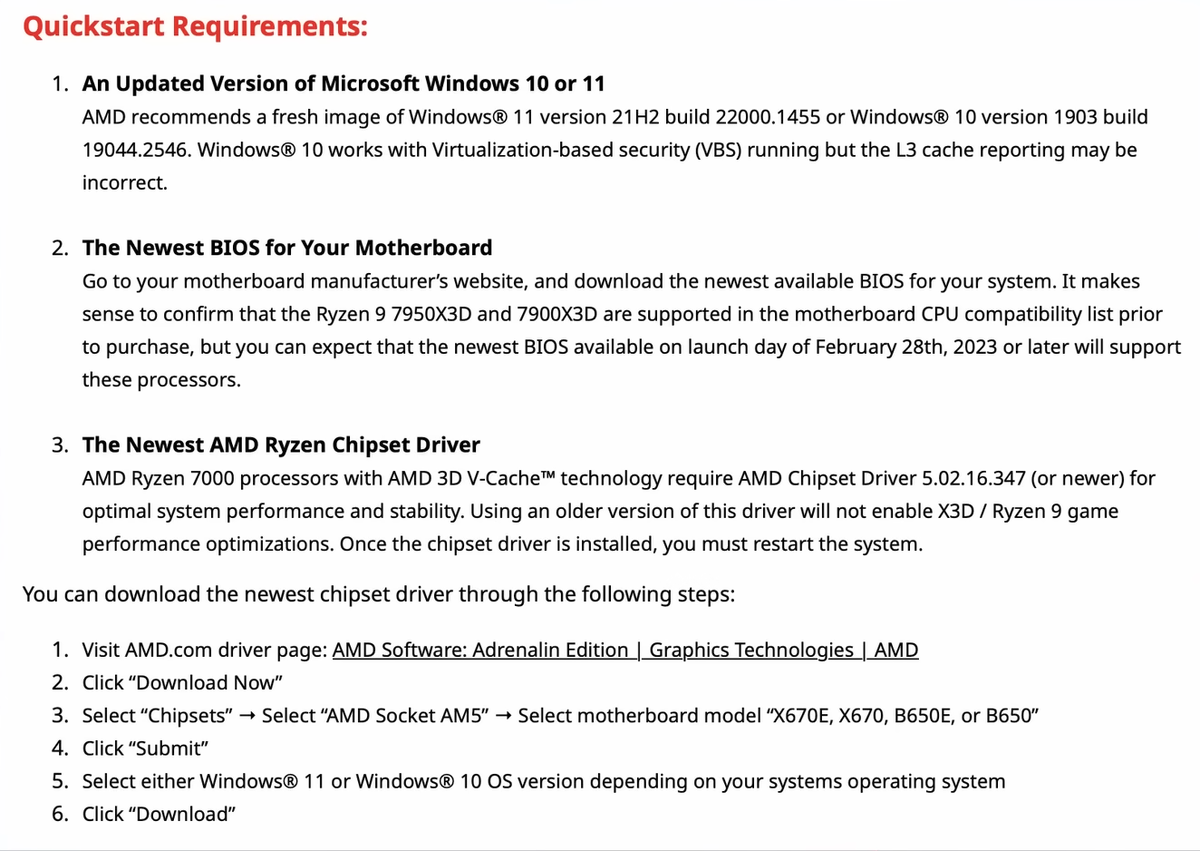Click the line starting "optimal system performance and stability"
Image resolution: width=1200 pixels, height=851 pixels.
[600, 512]
